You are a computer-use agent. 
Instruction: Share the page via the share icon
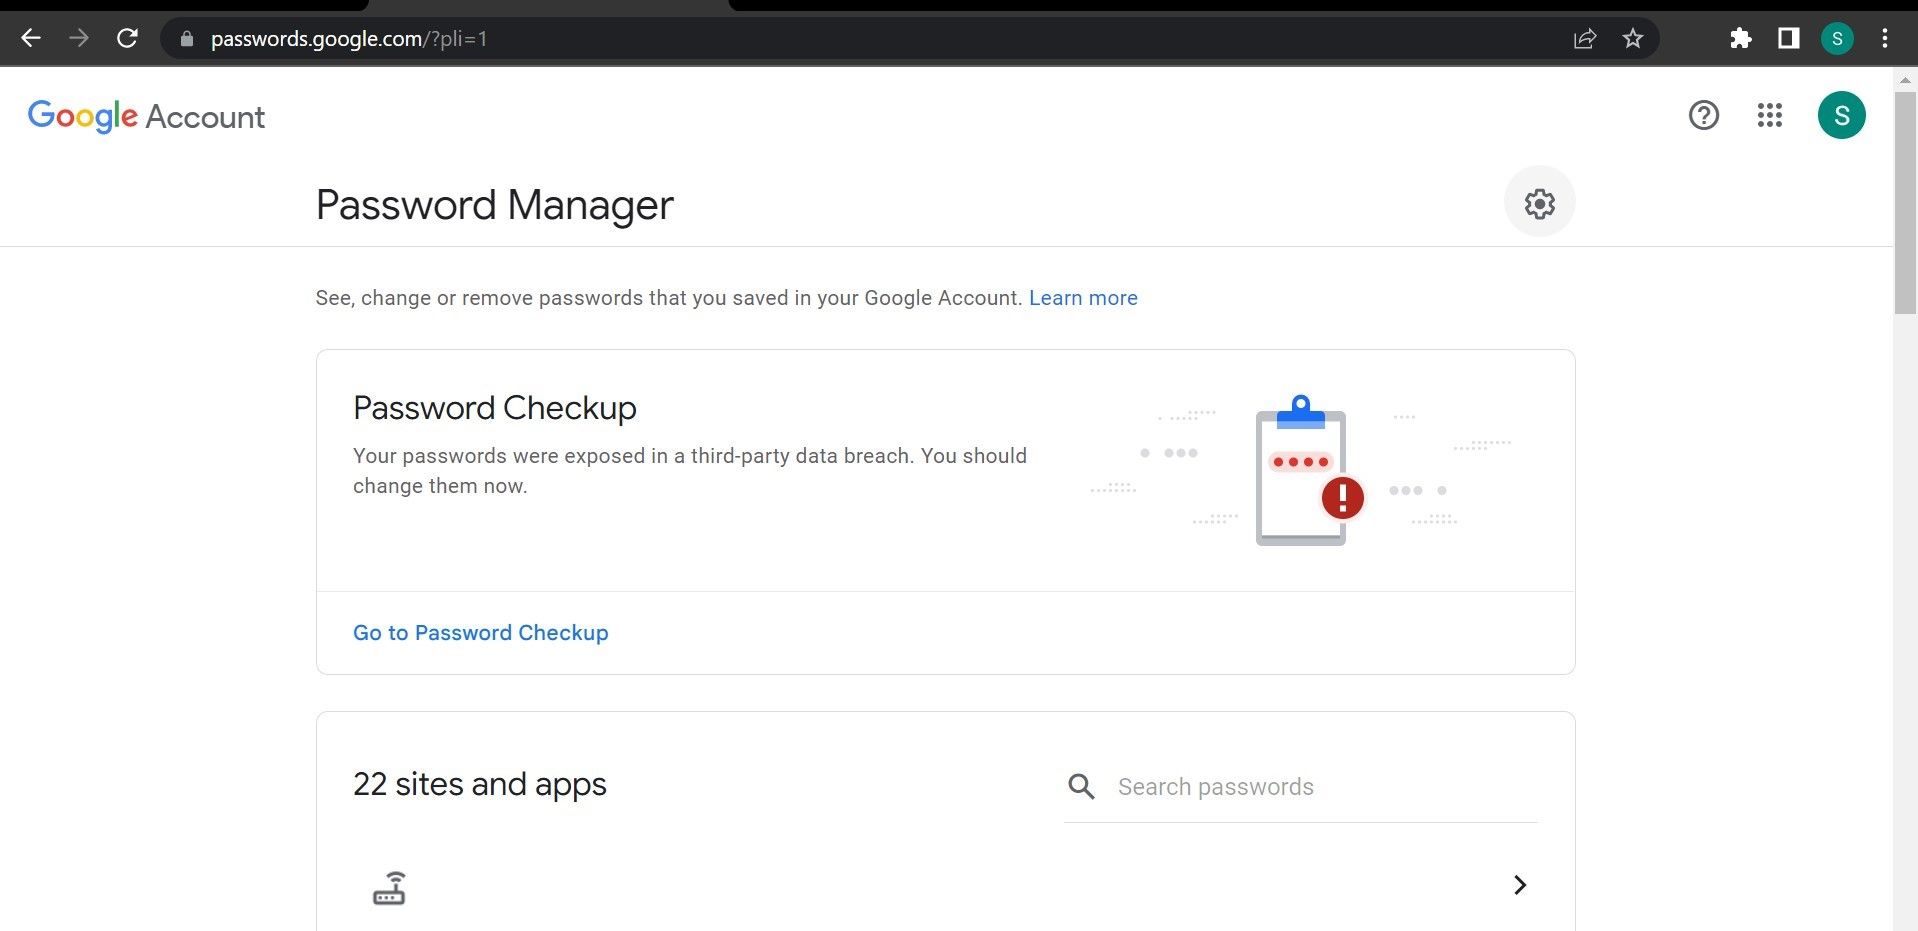(1585, 38)
